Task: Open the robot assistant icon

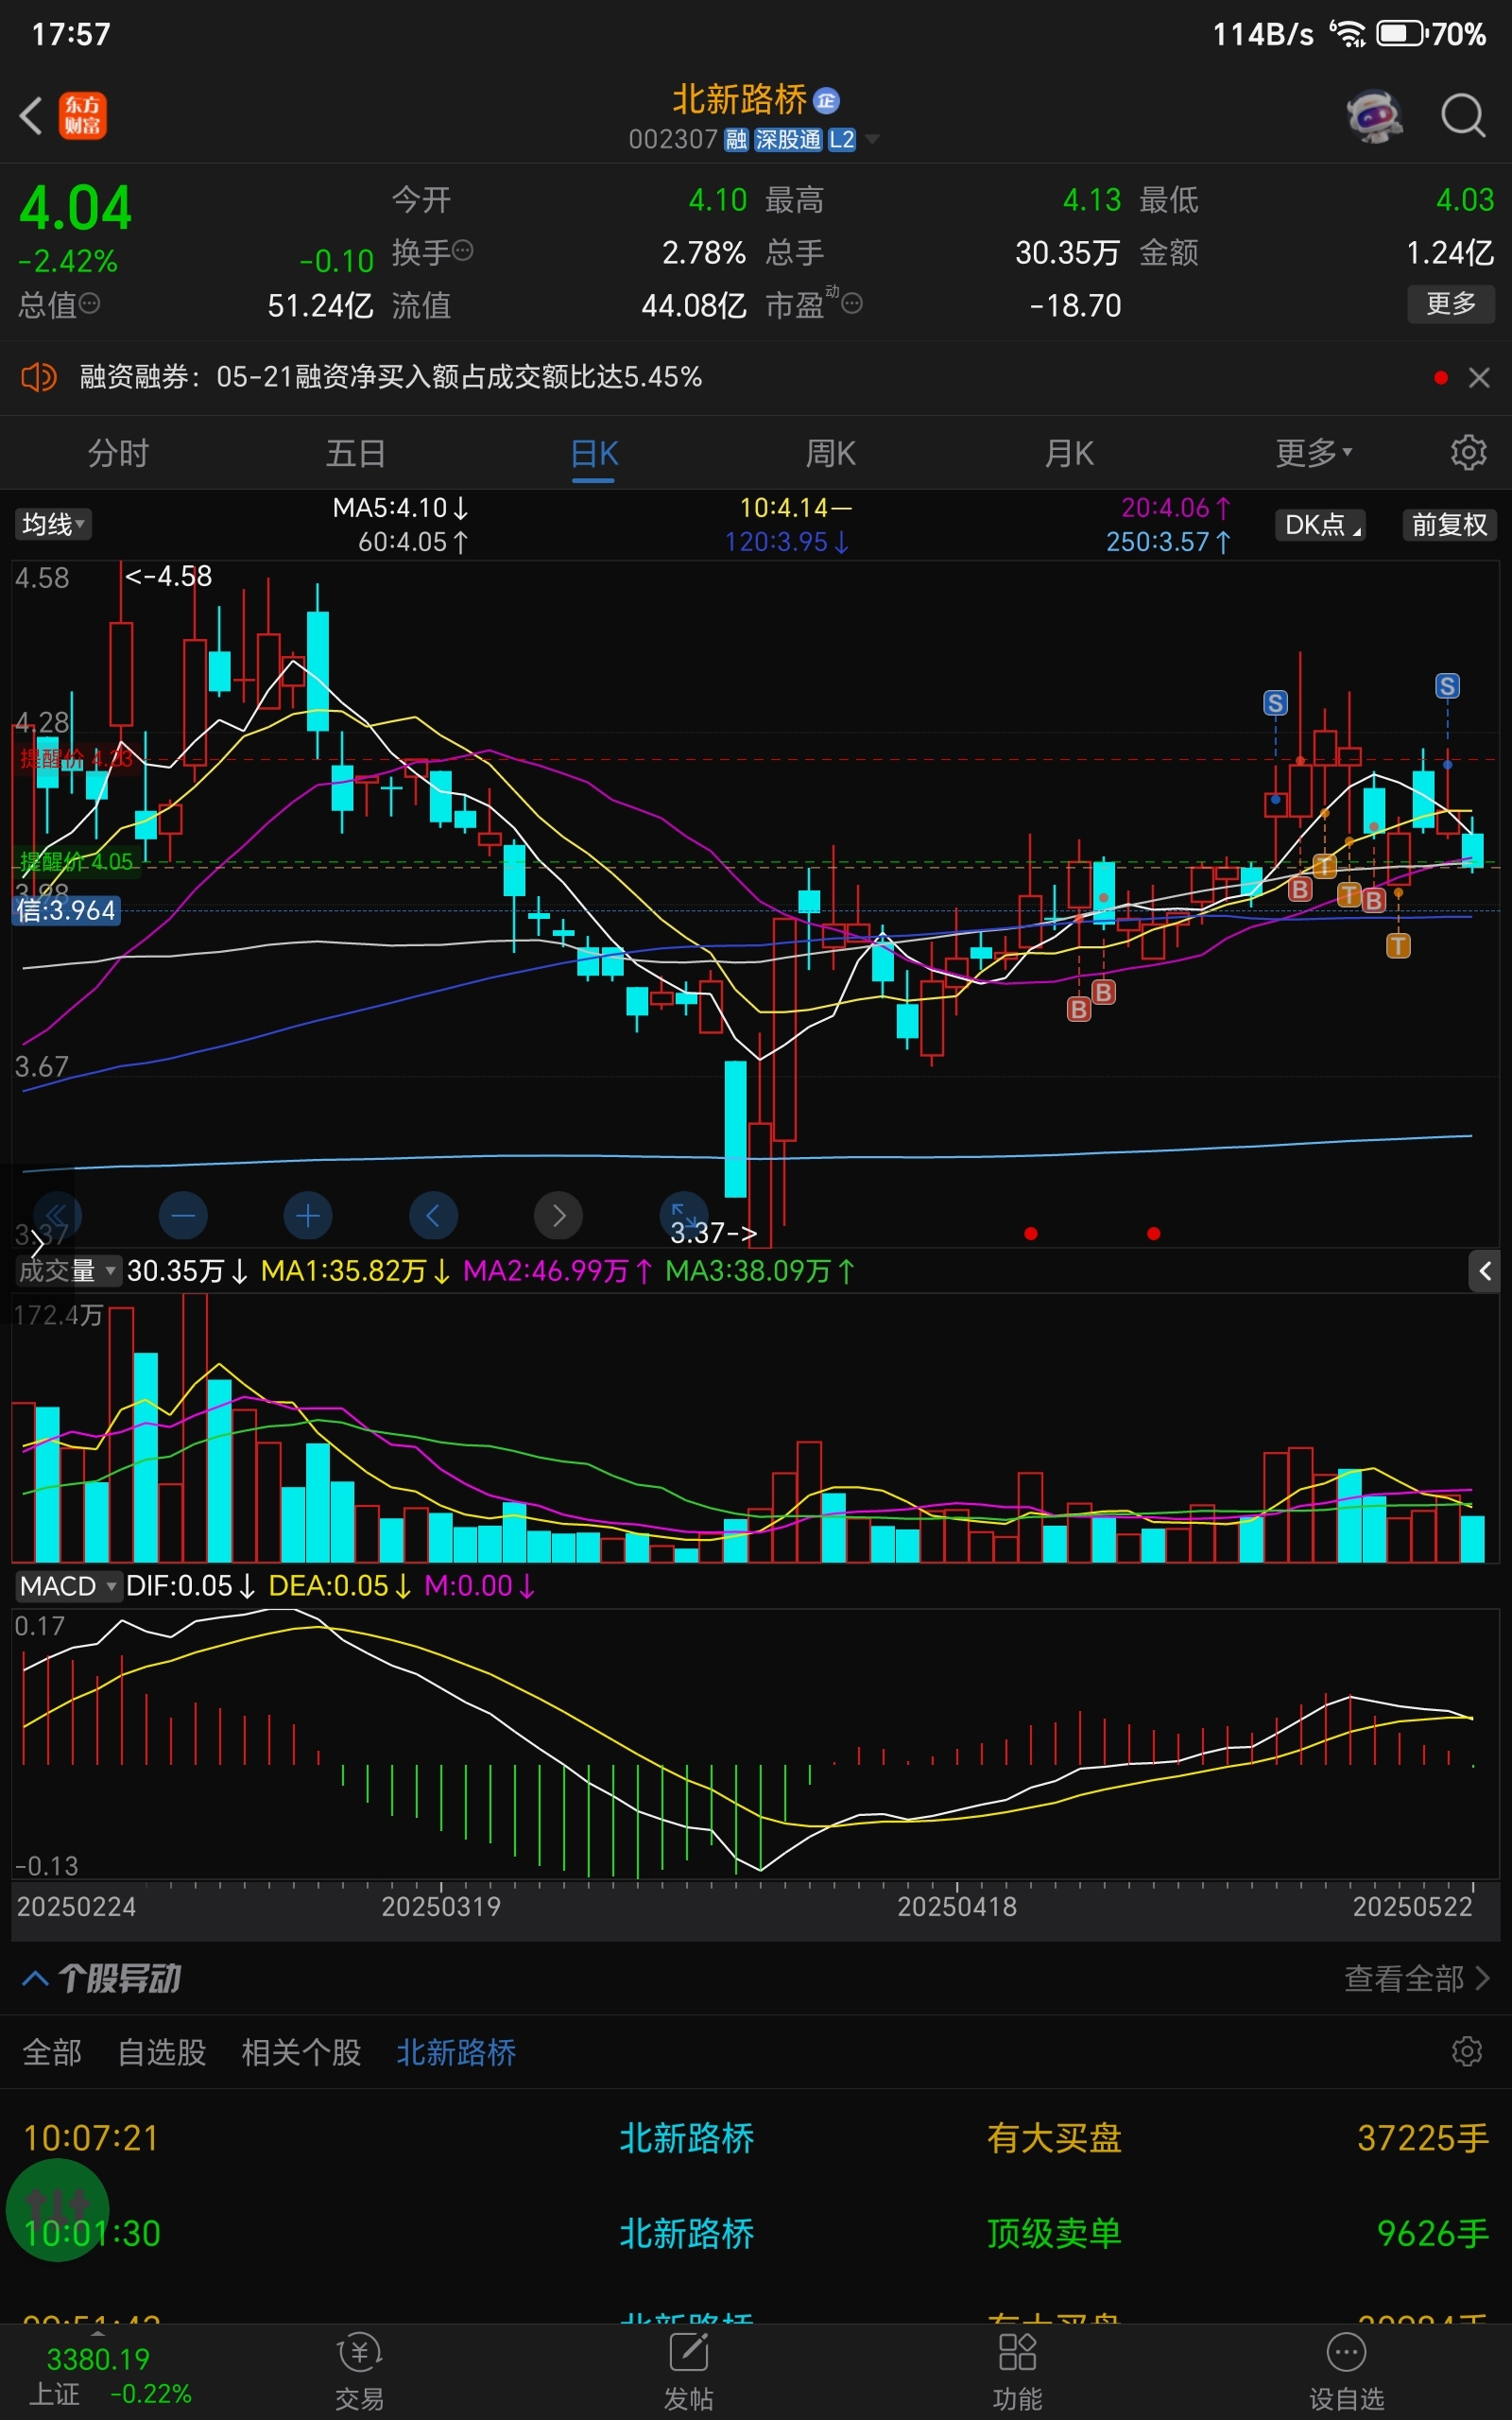Action: 1374,116
